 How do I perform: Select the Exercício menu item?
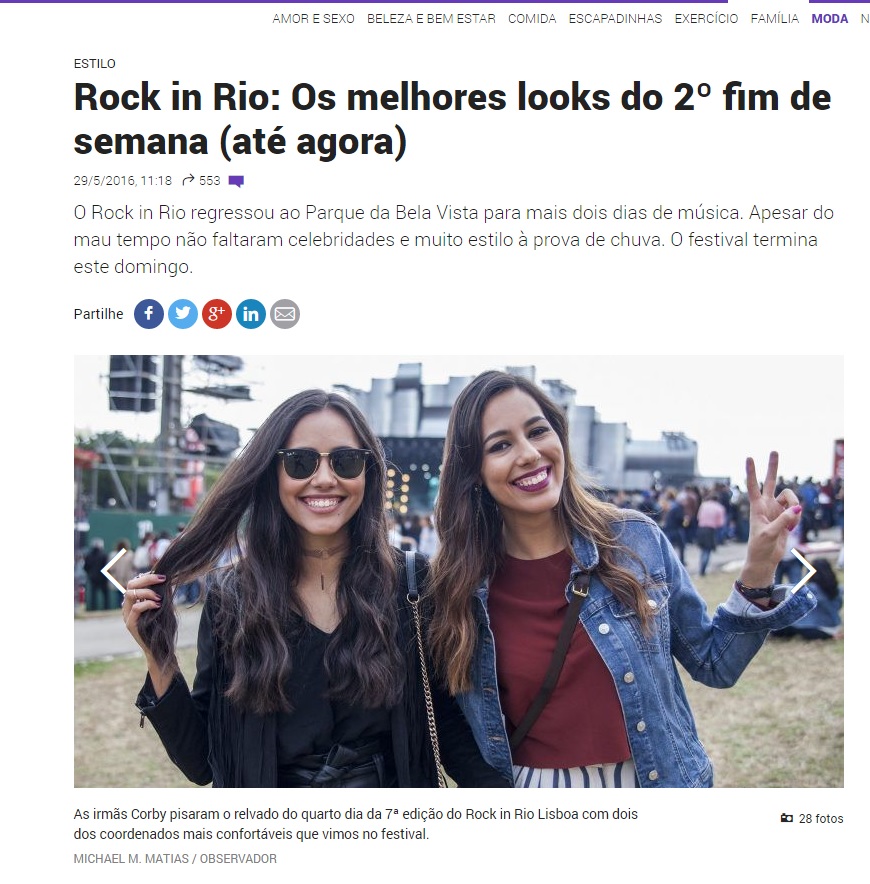706,19
